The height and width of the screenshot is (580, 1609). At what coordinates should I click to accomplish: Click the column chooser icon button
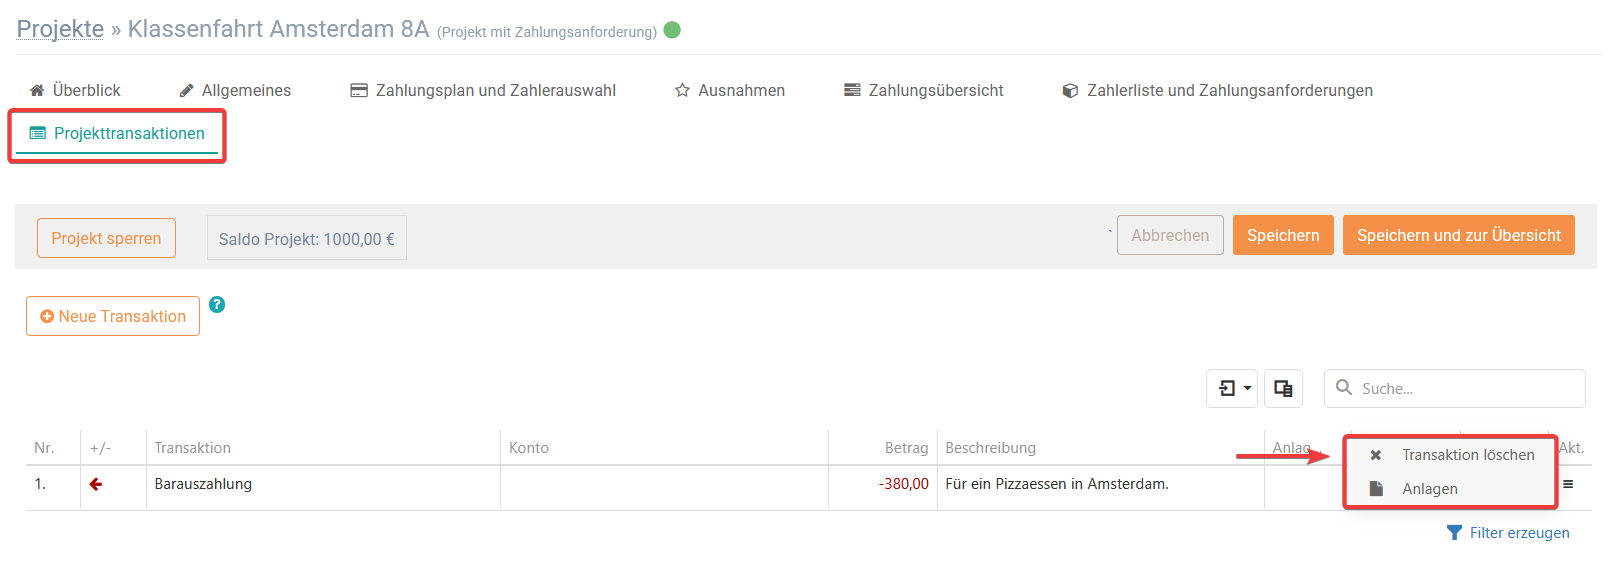click(x=1283, y=388)
